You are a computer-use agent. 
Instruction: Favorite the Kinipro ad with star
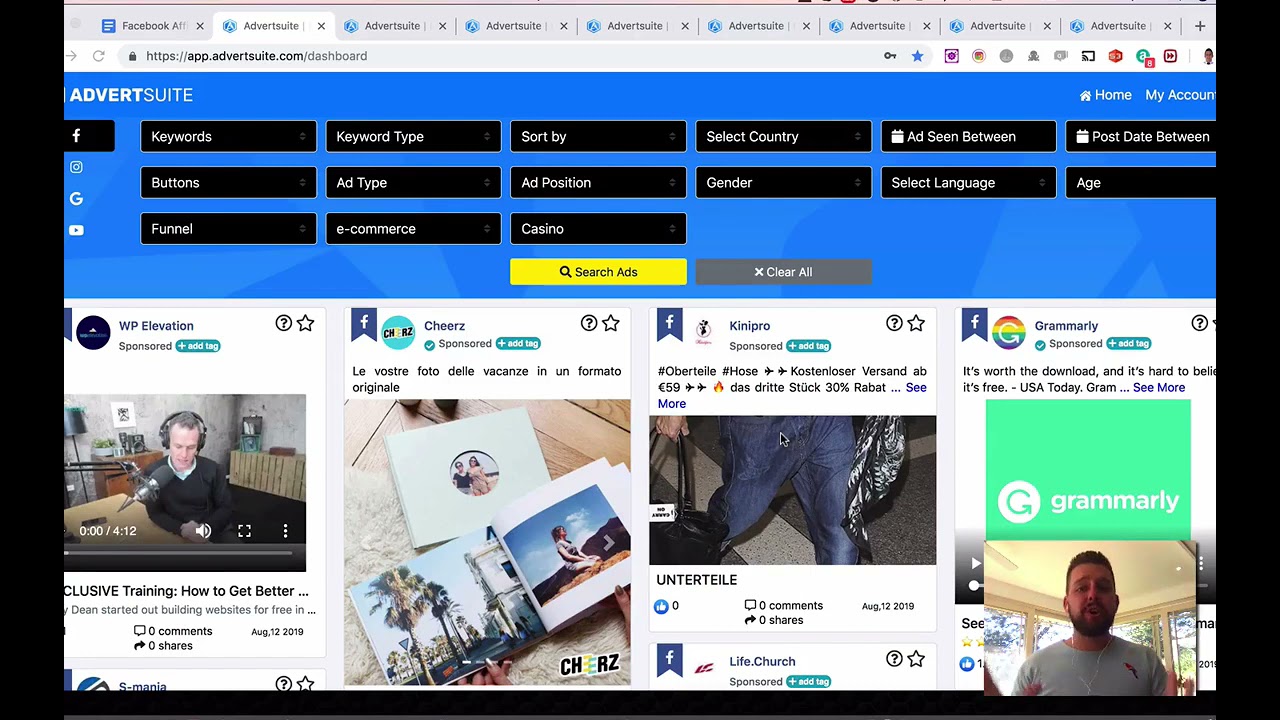pyautogui.click(x=915, y=323)
